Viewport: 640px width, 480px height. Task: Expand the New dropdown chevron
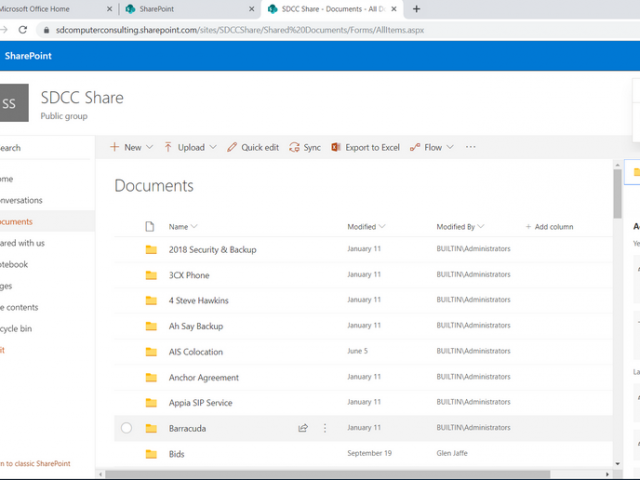149,147
